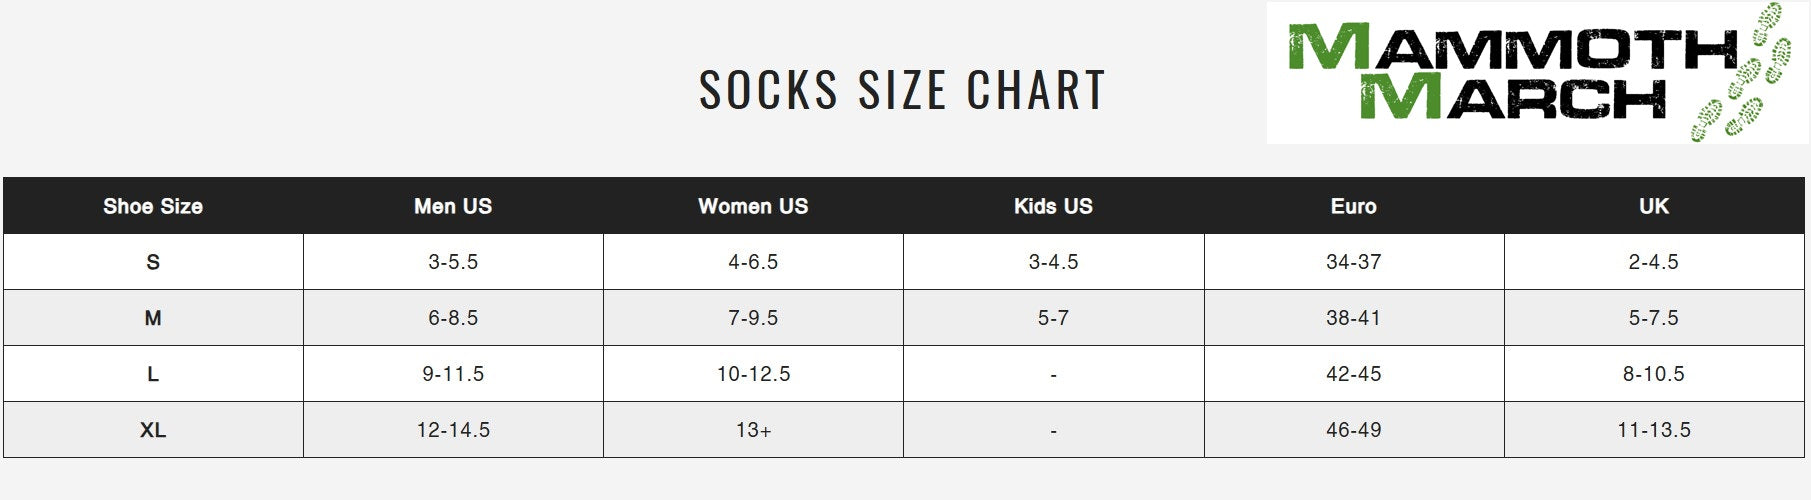
Task: Select the L size row label
Action: click(153, 374)
